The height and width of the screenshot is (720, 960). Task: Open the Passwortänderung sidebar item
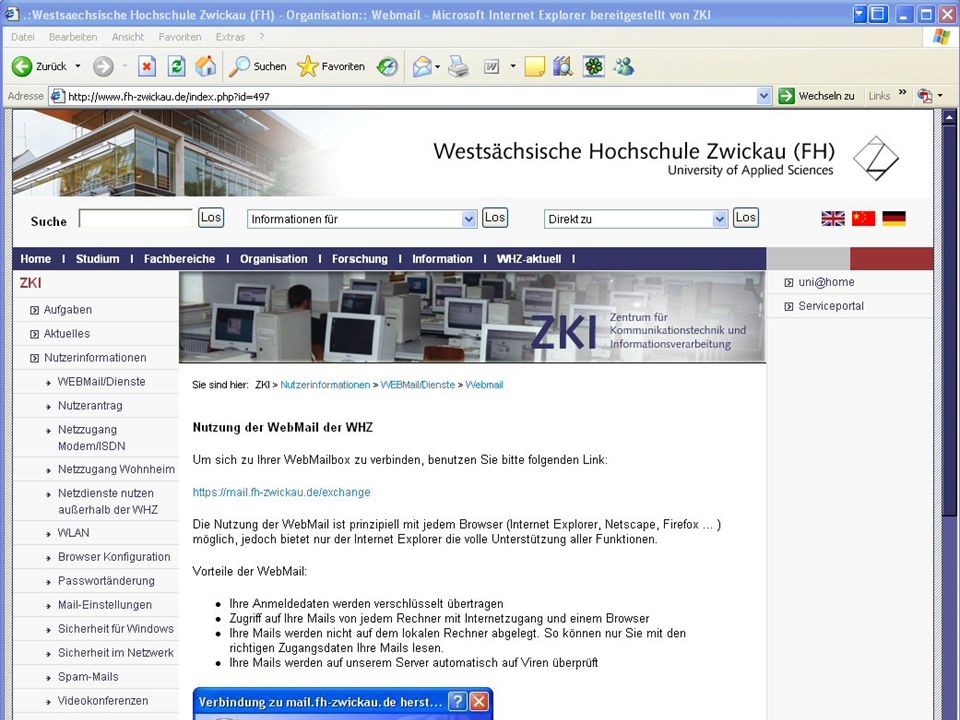[106, 581]
